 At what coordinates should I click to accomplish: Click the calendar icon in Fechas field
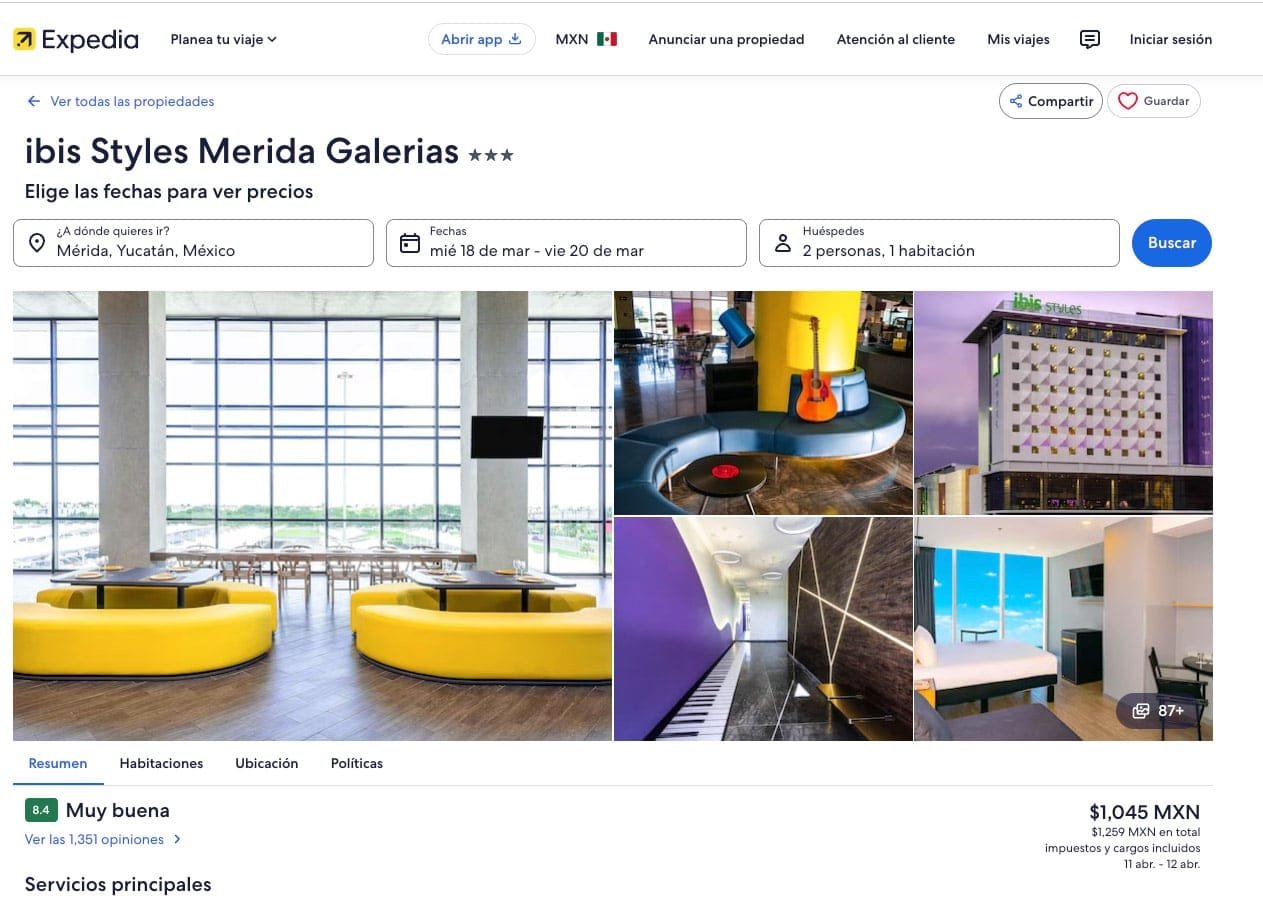coord(410,243)
